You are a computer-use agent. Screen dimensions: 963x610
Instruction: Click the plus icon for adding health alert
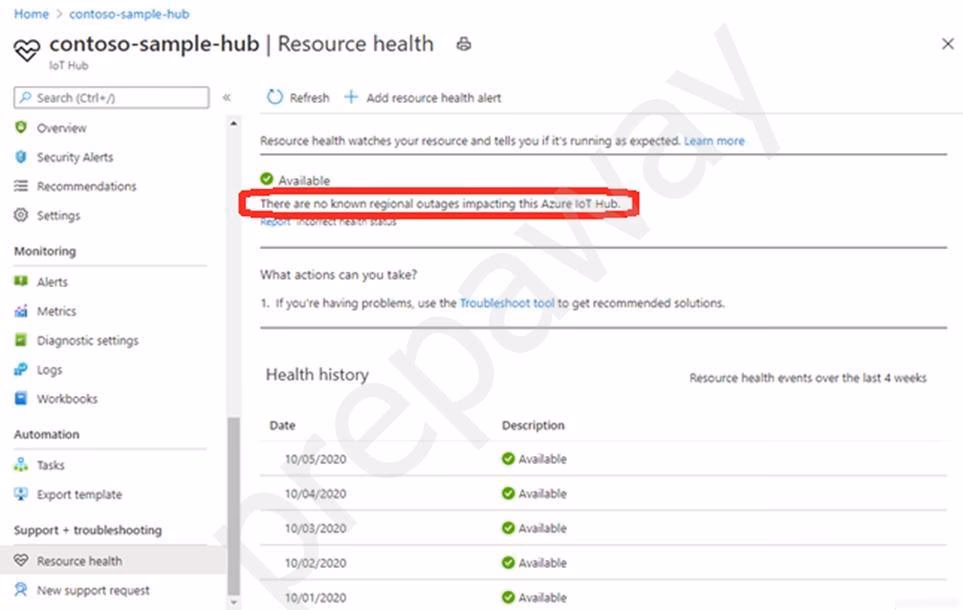[351, 97]
